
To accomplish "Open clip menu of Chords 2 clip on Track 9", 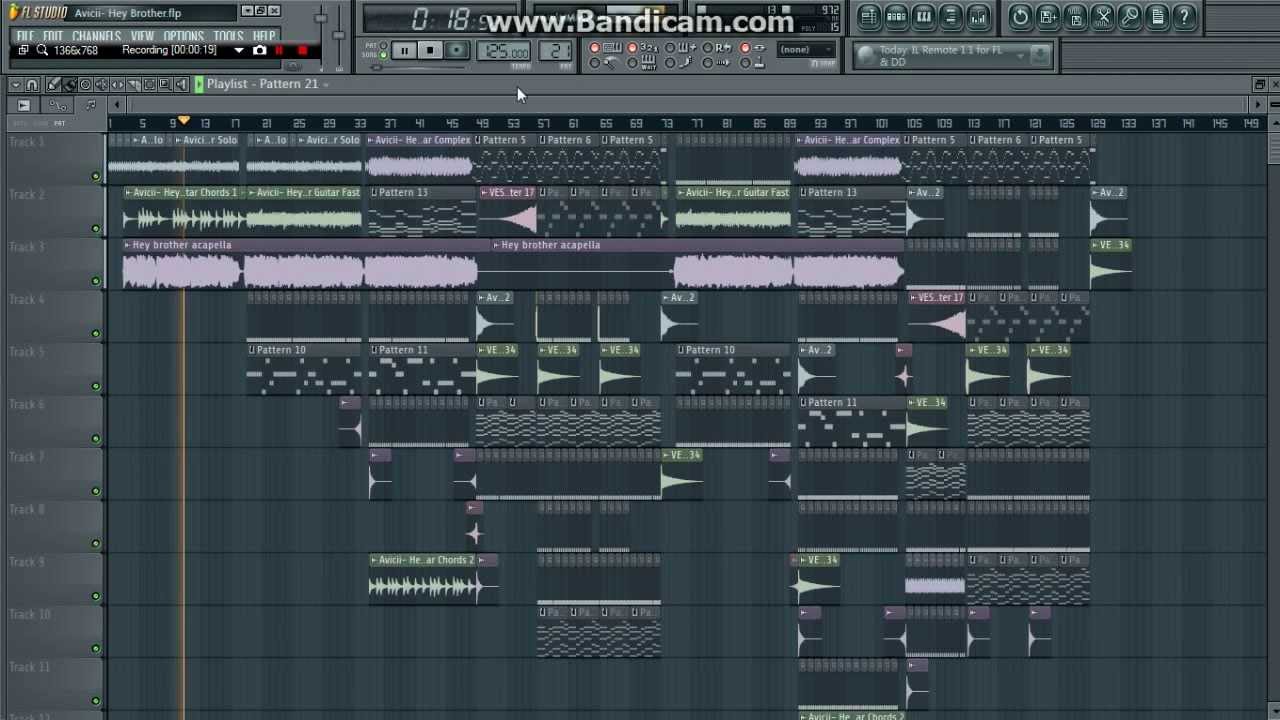I will click(x=374, y=560).
